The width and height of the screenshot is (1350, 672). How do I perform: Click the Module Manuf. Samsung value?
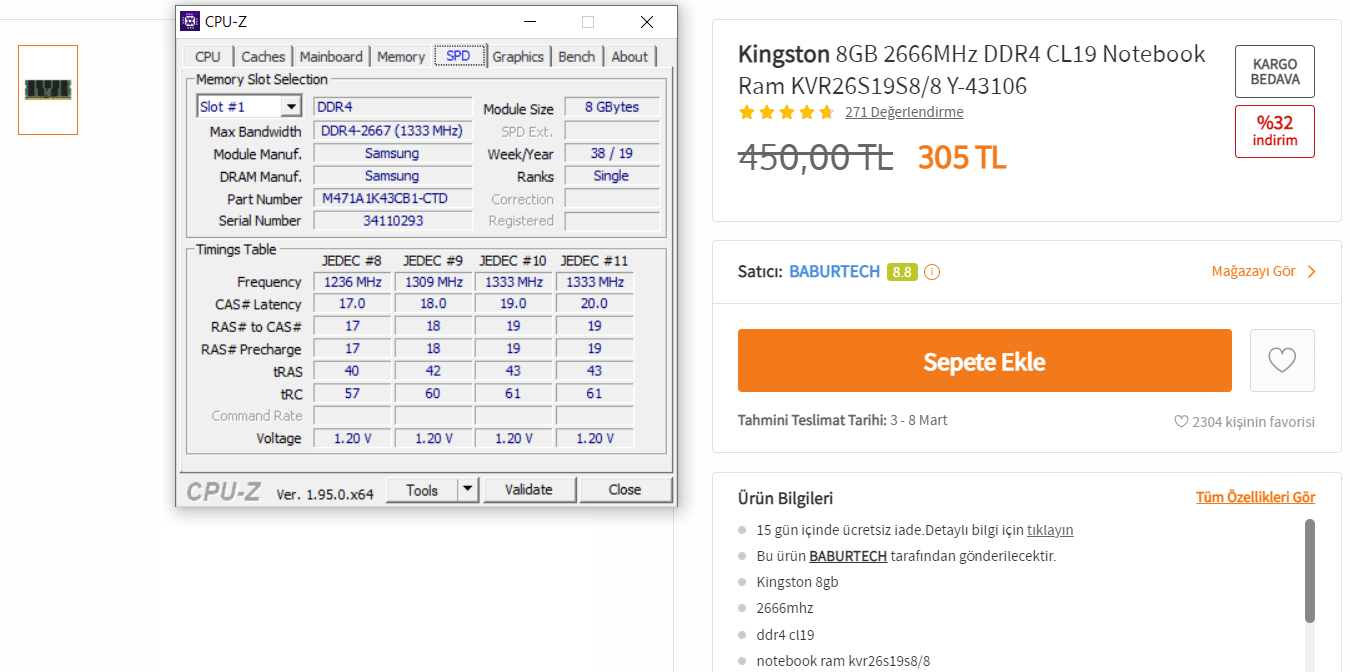(x=393, y=153)
